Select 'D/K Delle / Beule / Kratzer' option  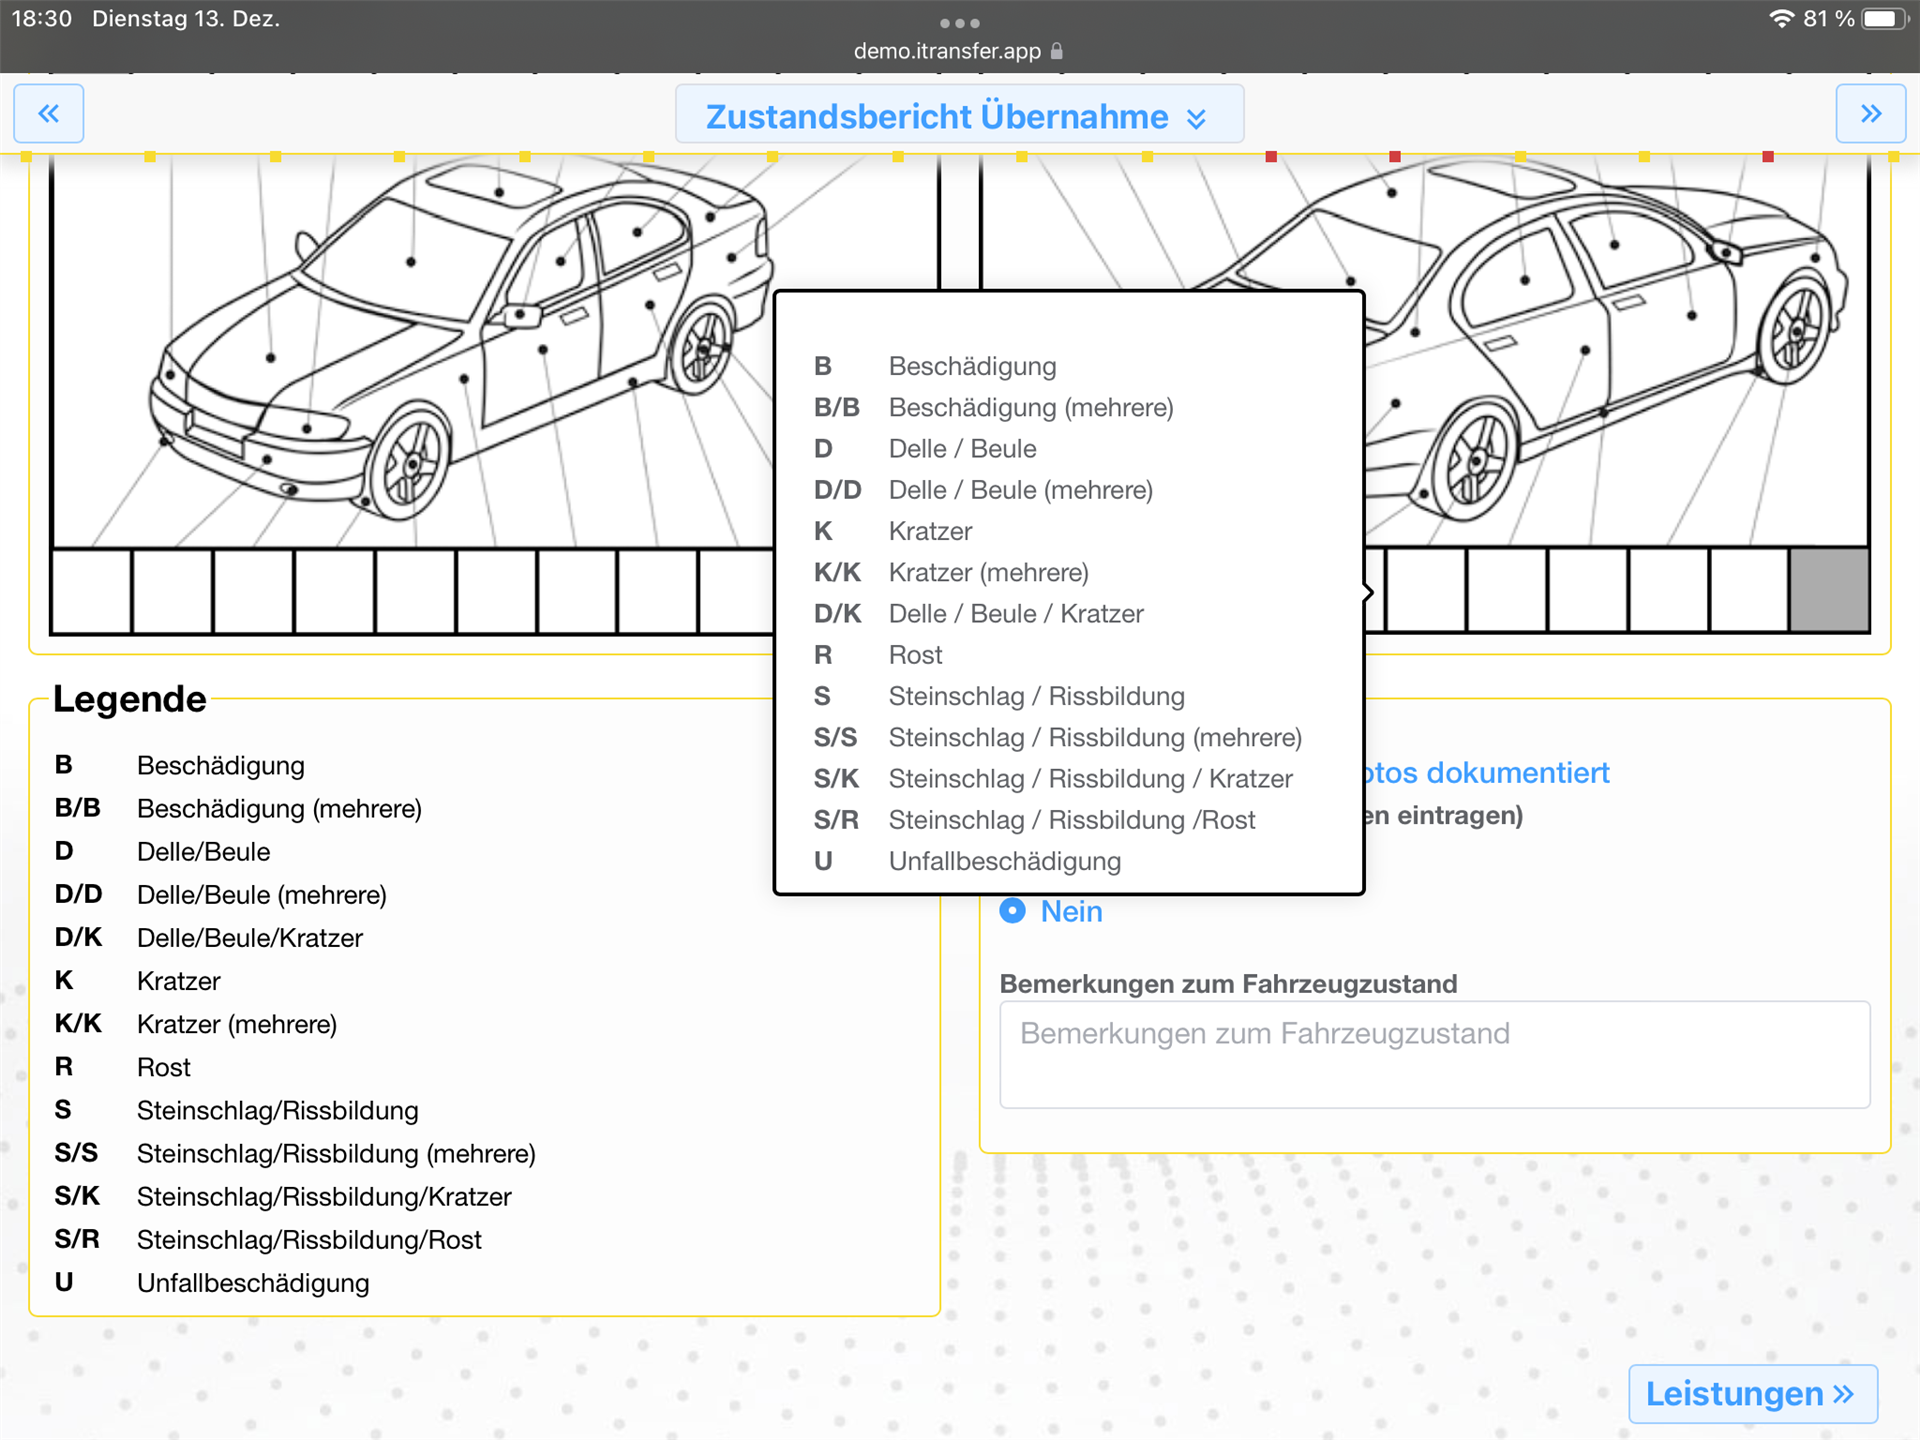(x=1015, y=614)
